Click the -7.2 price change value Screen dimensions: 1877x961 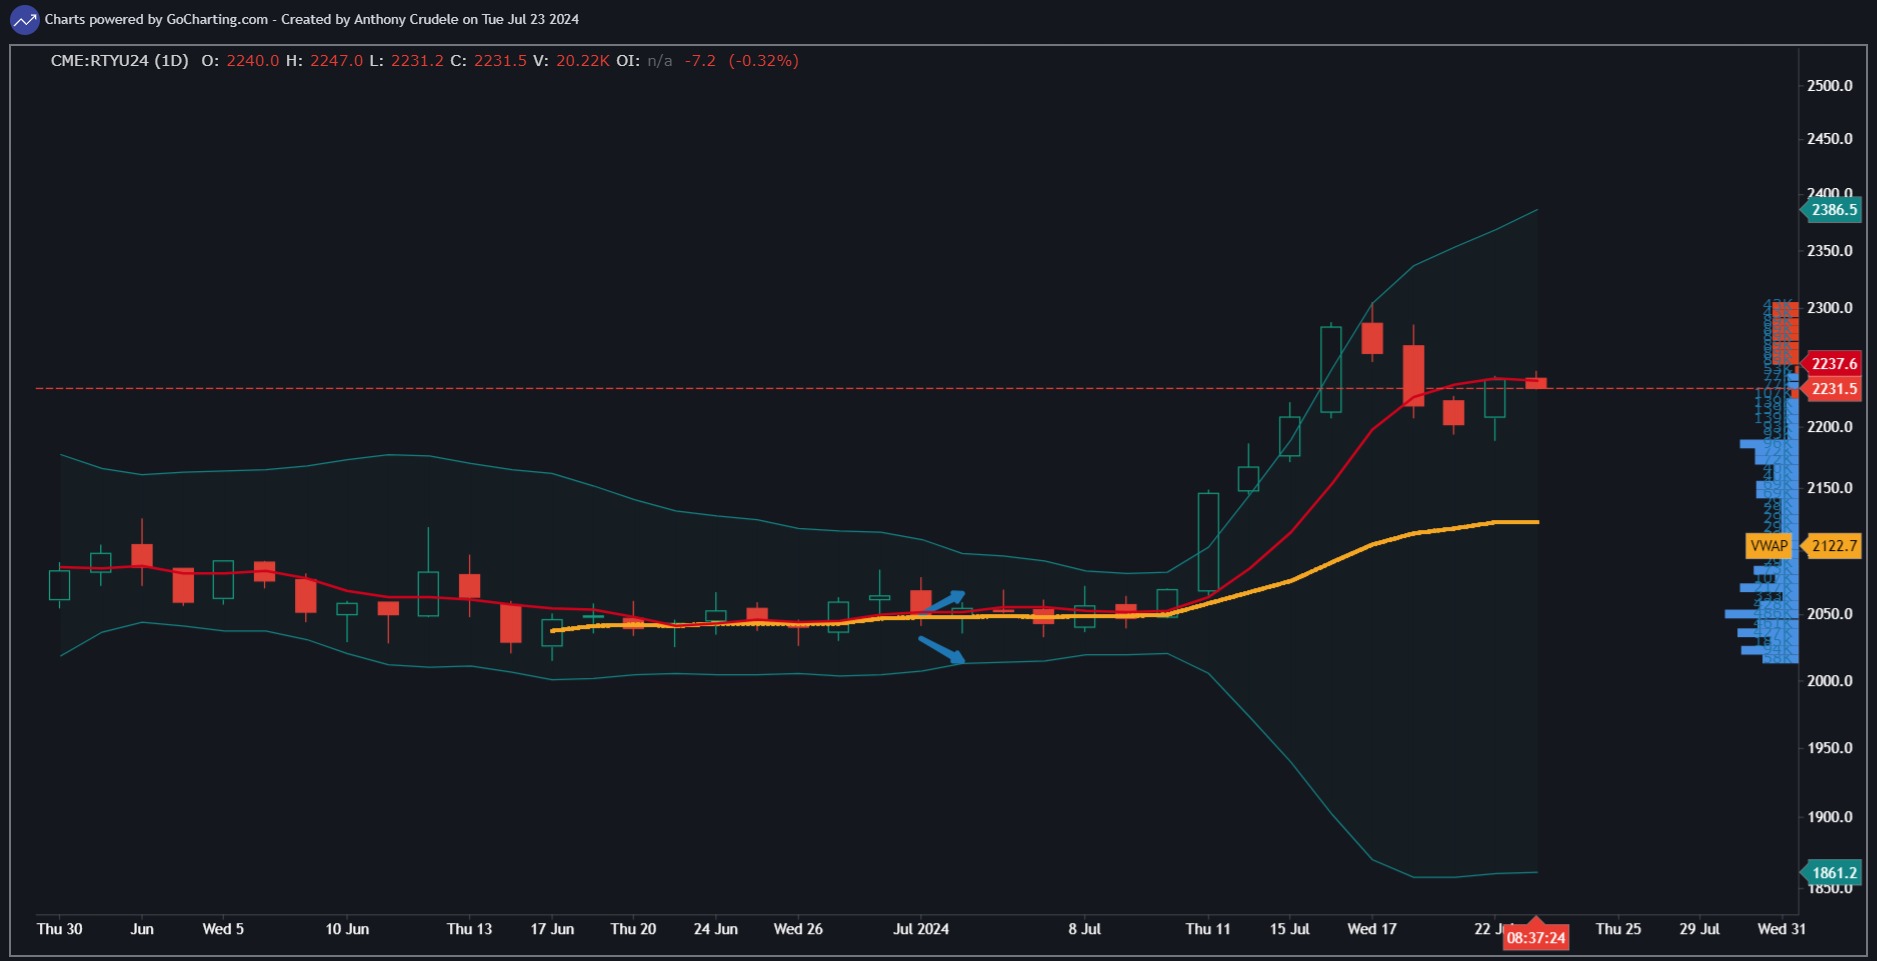700,60
